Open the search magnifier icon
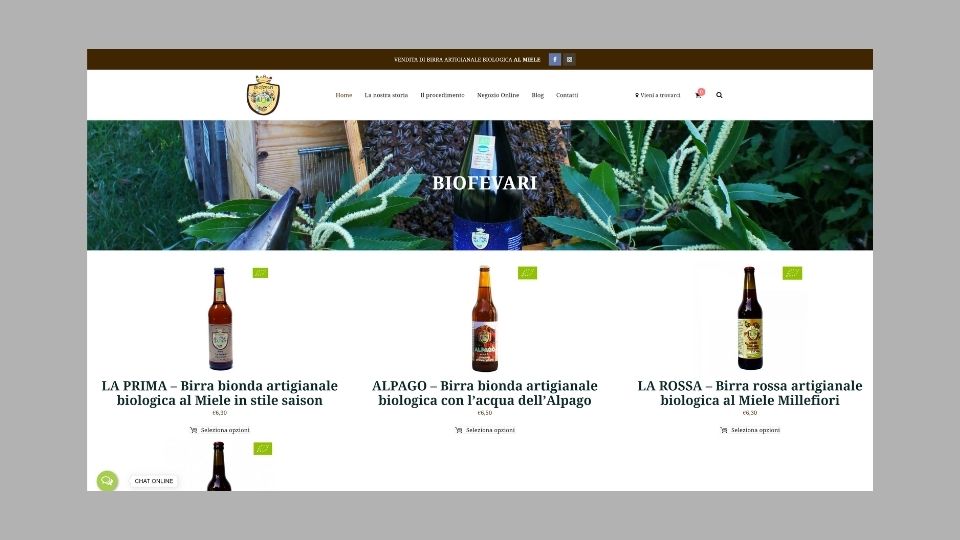960x540 pixels. (x=719, y=95)
